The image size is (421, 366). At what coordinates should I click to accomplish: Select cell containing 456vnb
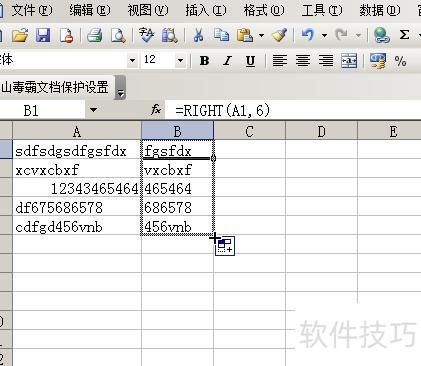click(178, 226)
